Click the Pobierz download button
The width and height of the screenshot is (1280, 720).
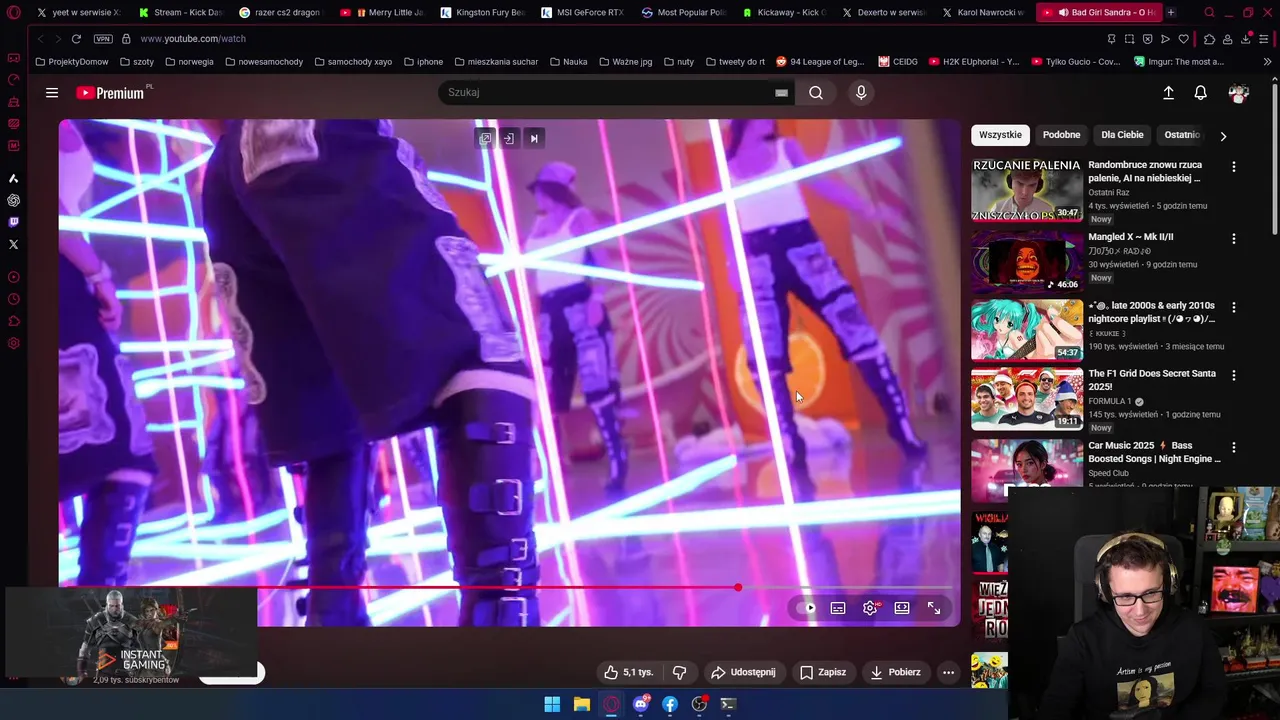895,672
